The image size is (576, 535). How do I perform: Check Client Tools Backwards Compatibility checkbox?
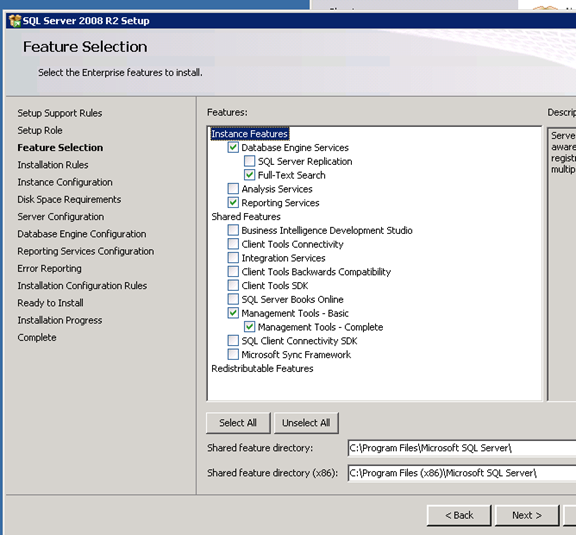coord(233,272)
